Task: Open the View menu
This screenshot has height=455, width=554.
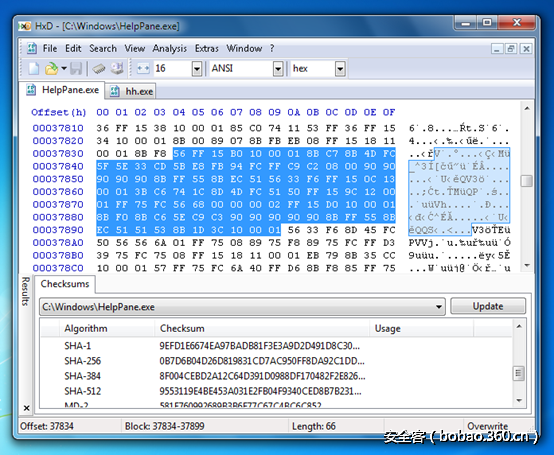Action: pos(135,48)
